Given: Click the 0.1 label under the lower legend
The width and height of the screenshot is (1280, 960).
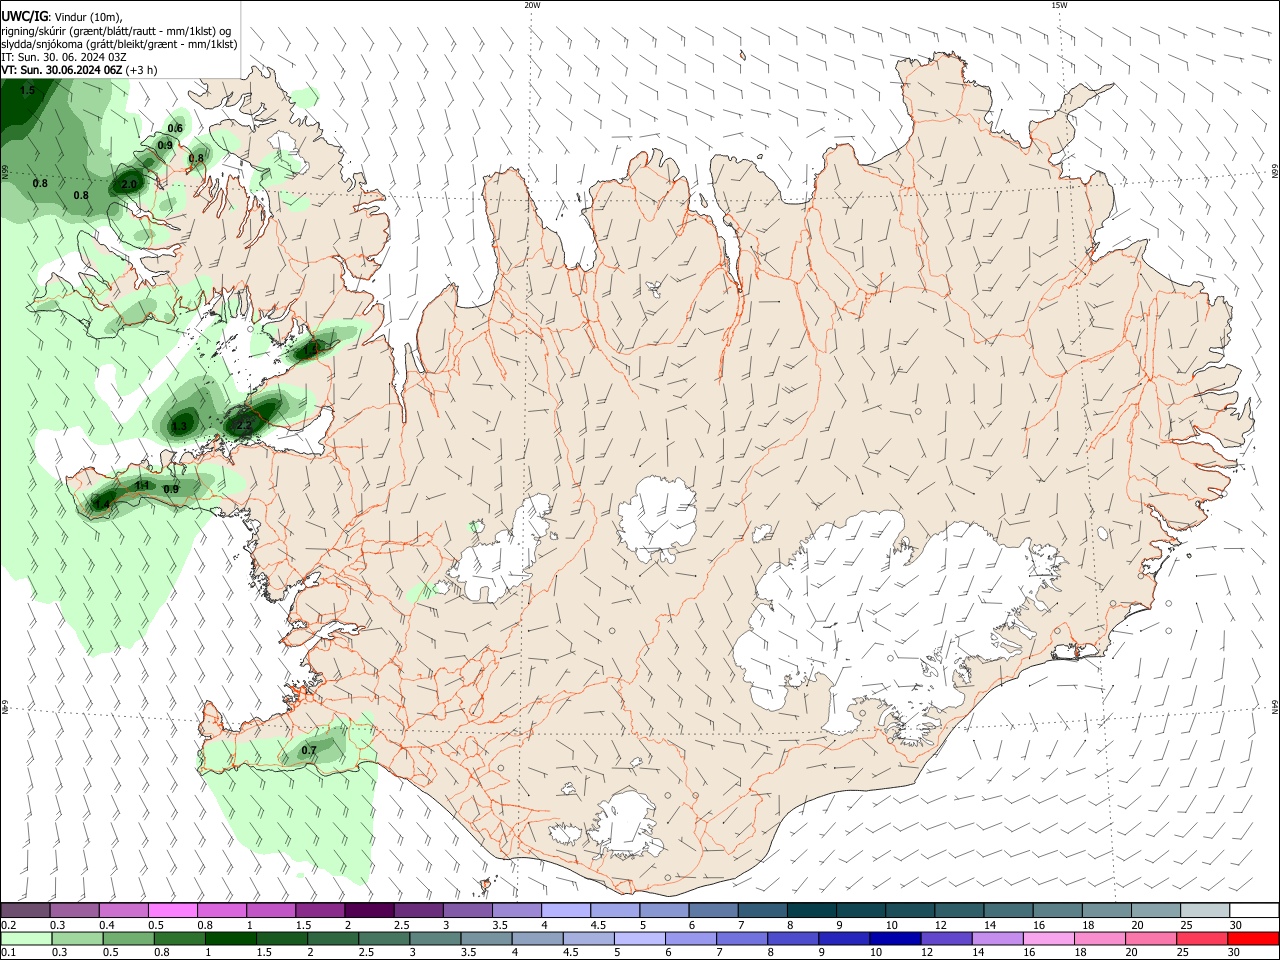Looking at the screenshot, I should (8, 953).
